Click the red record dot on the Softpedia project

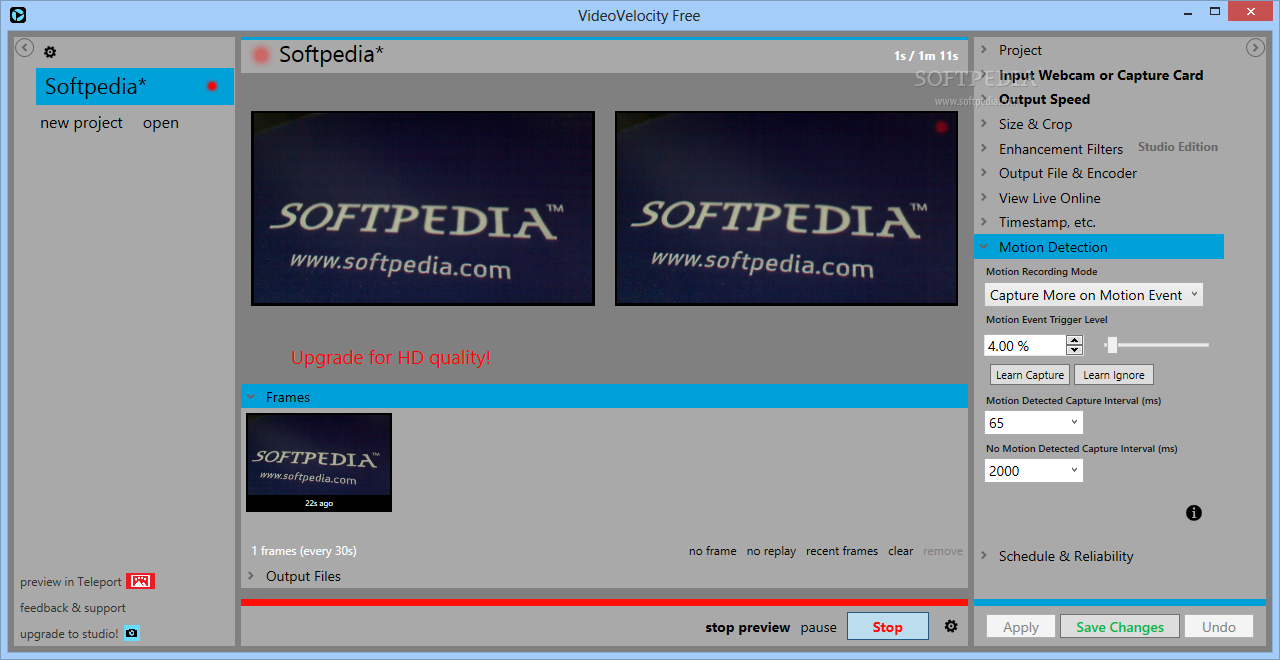pyautogui.click(x=212, y=86)
